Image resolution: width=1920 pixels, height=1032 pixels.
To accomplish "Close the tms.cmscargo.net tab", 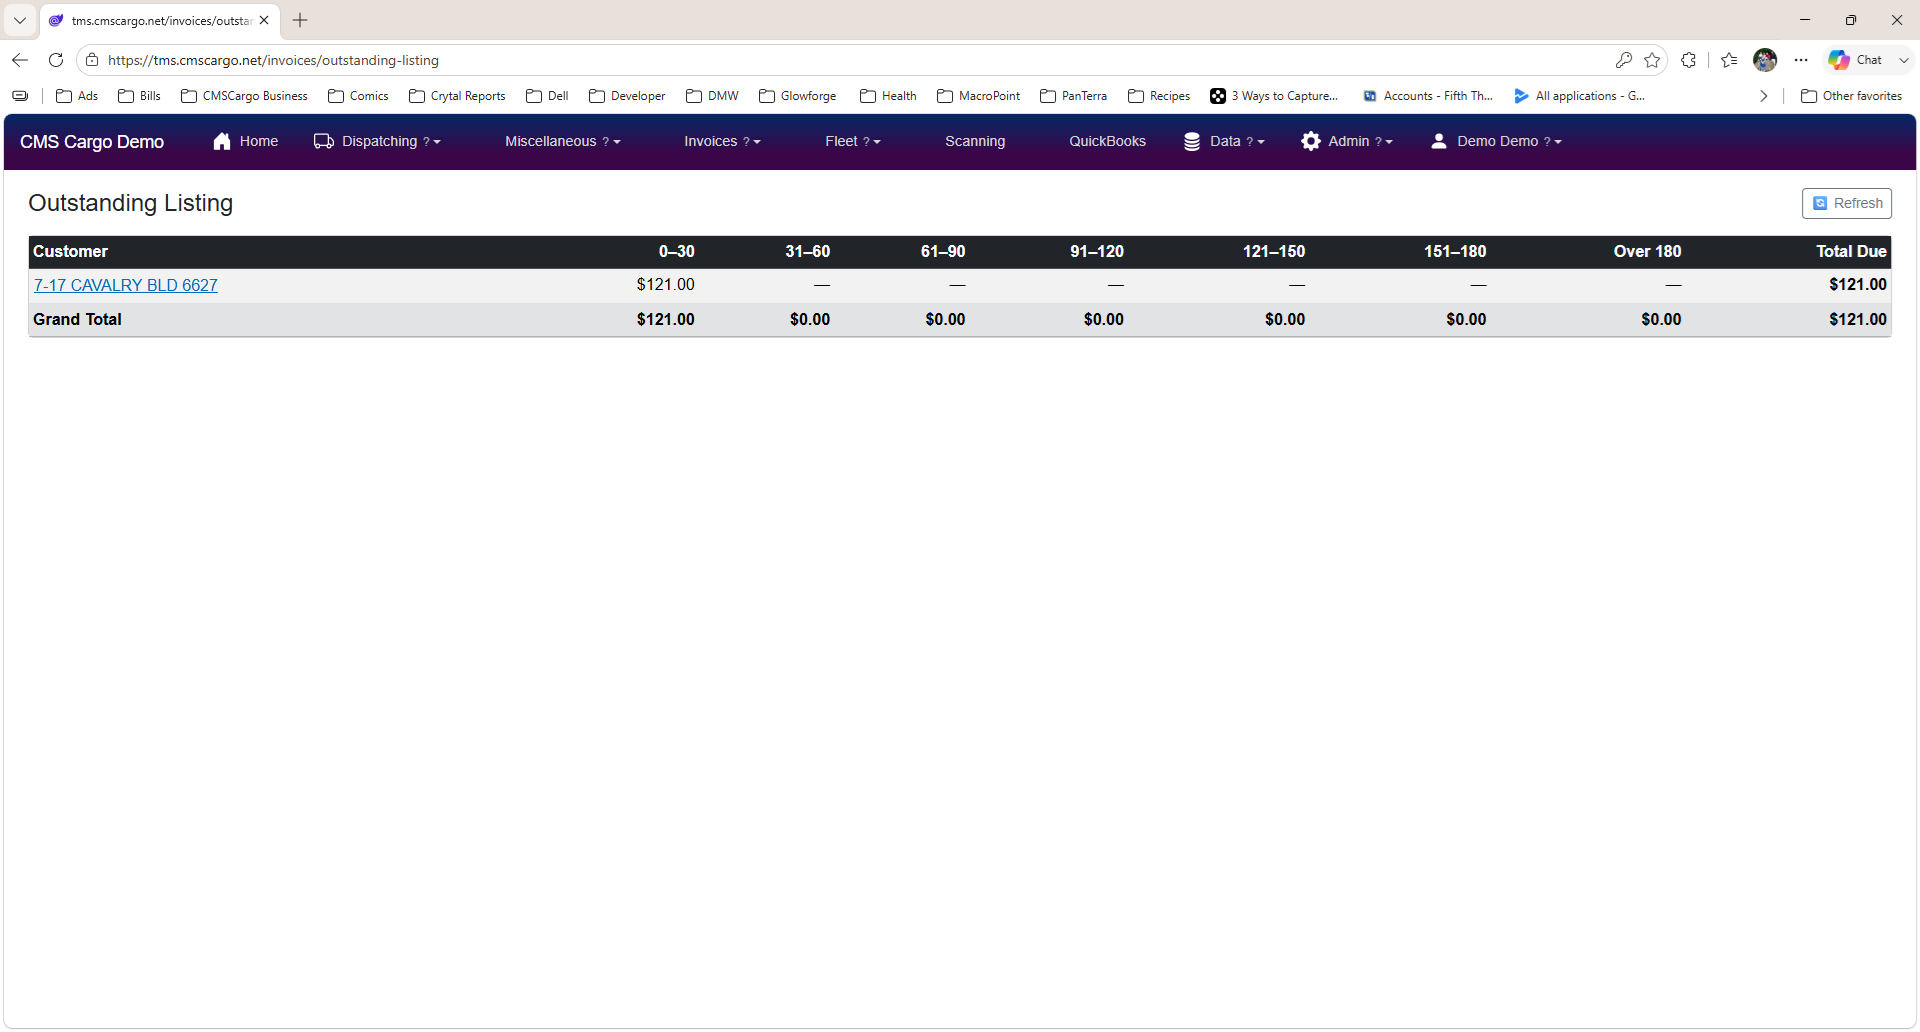I will 264,20.
